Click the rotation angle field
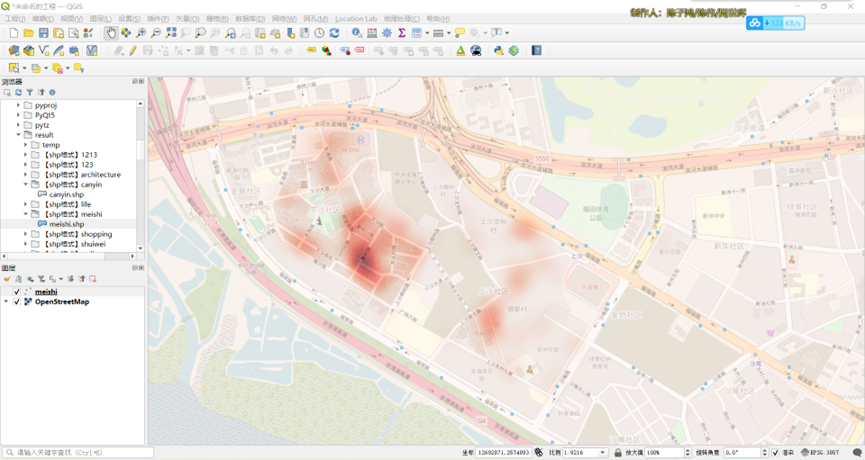865x460 pixels. click(742, 452)
